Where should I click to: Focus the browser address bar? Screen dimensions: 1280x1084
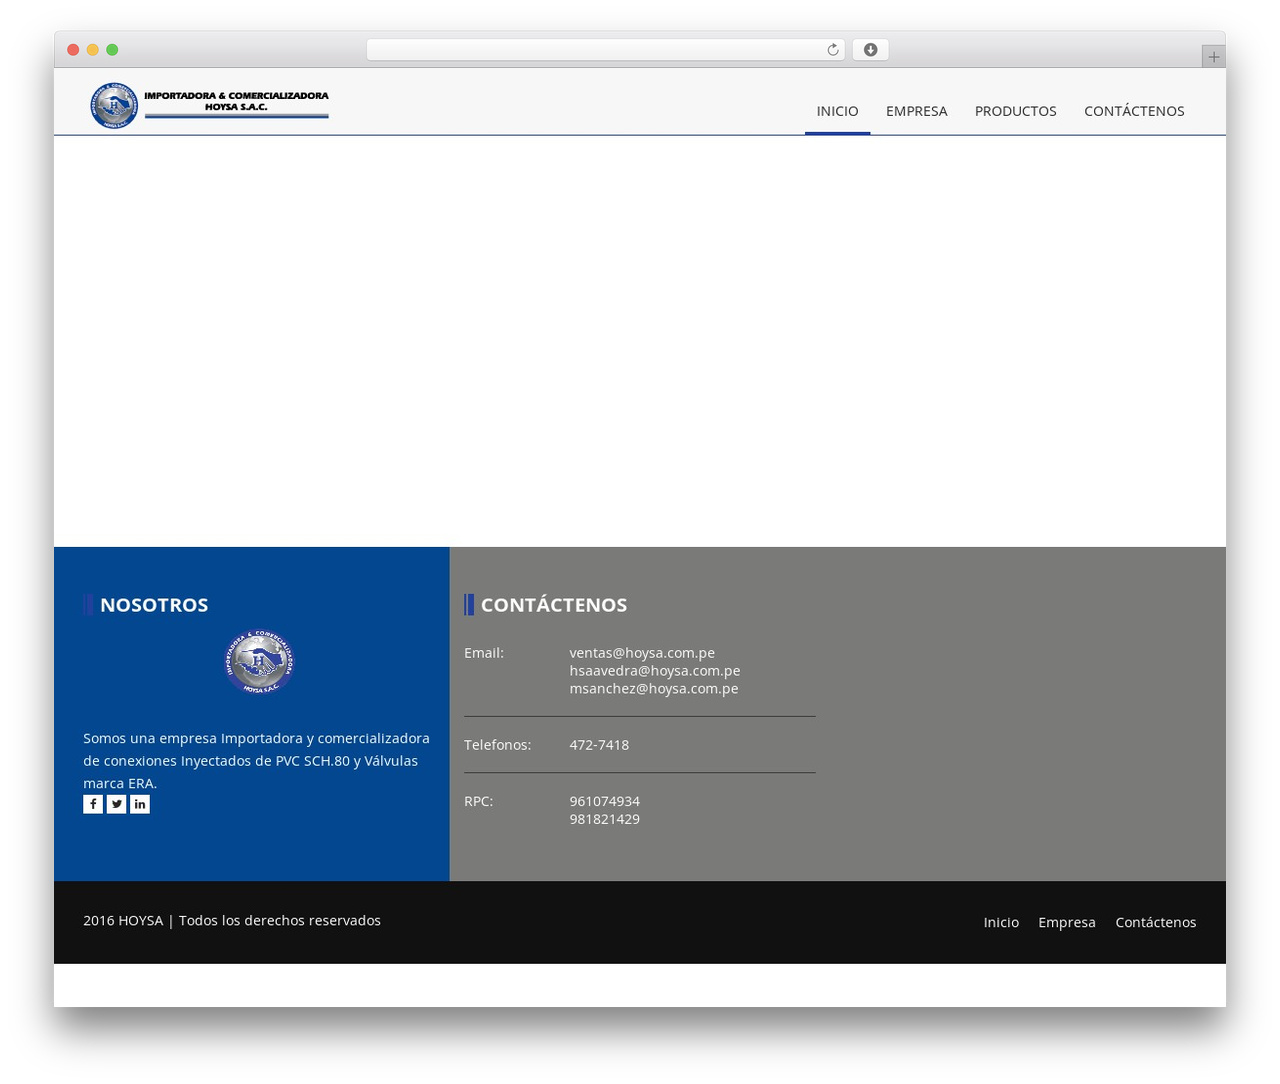click(606, 50)
